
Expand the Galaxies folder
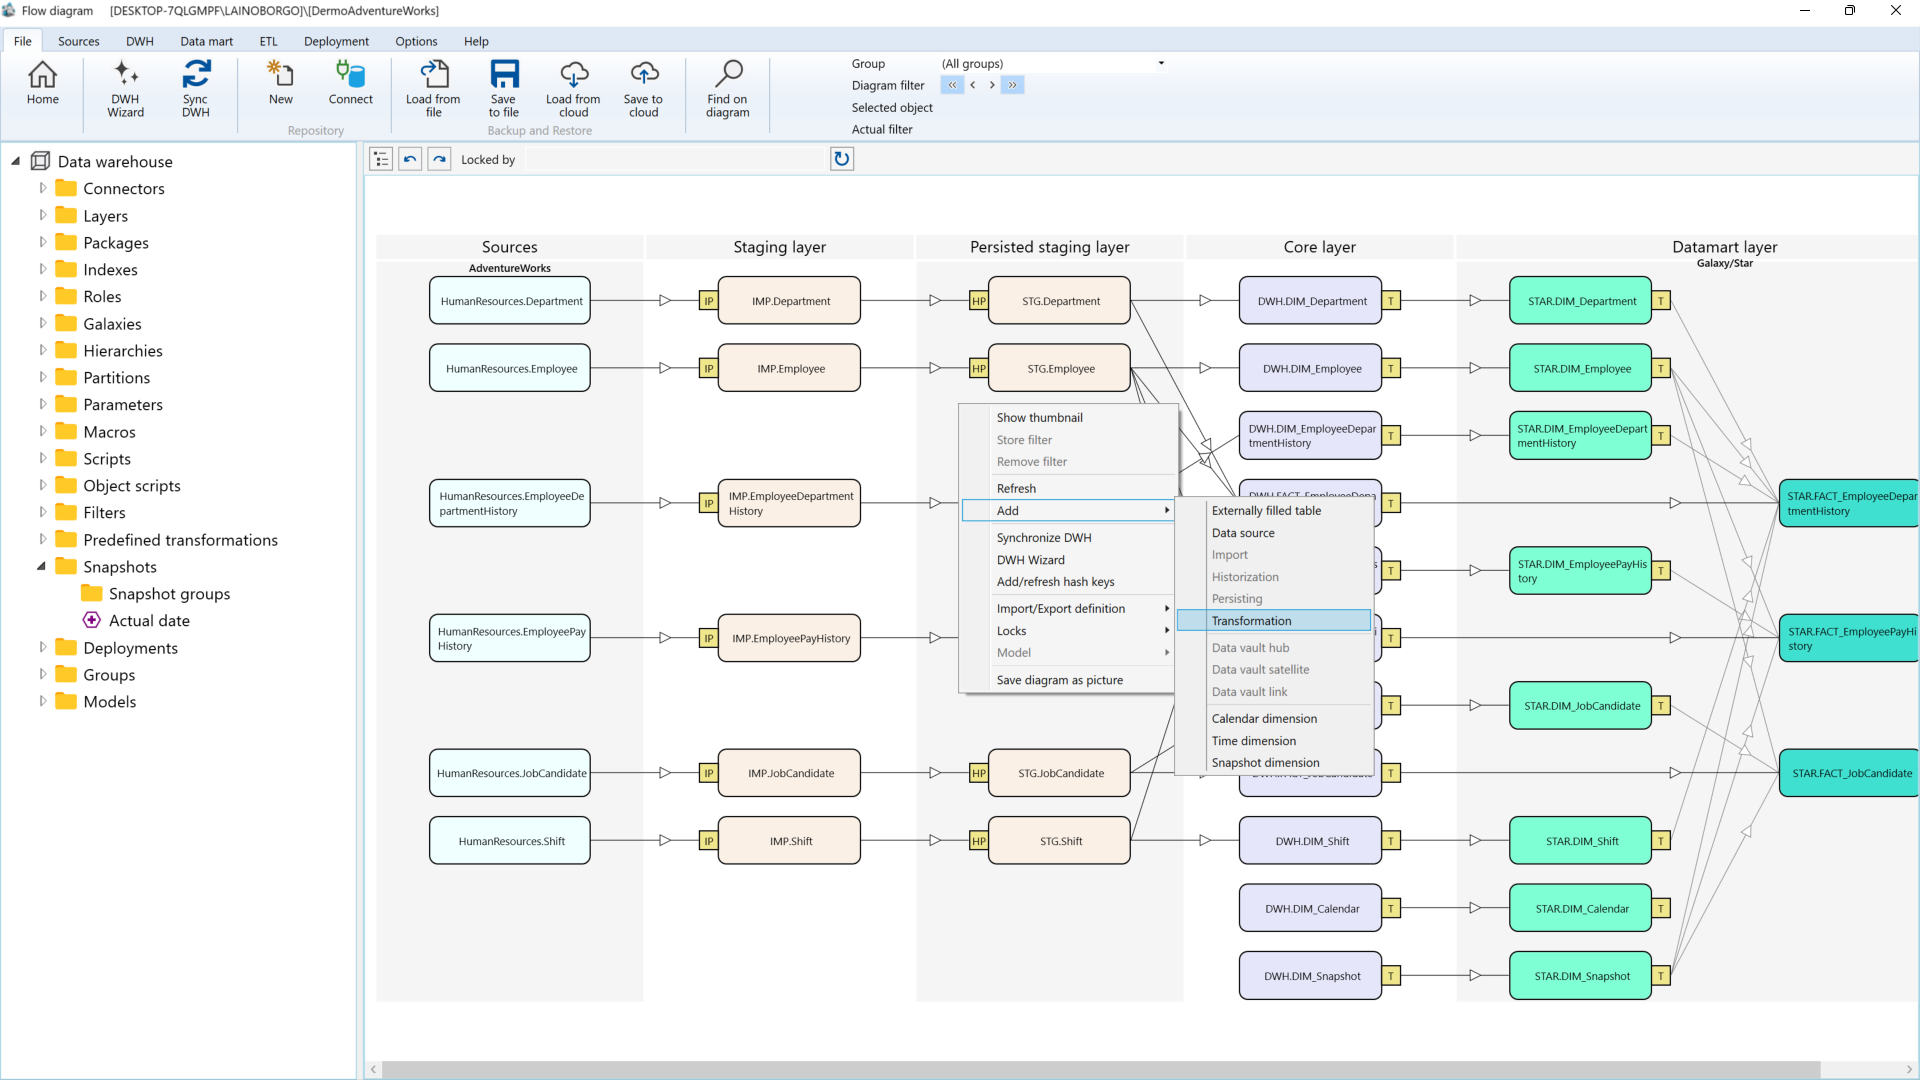pos(43,323)
